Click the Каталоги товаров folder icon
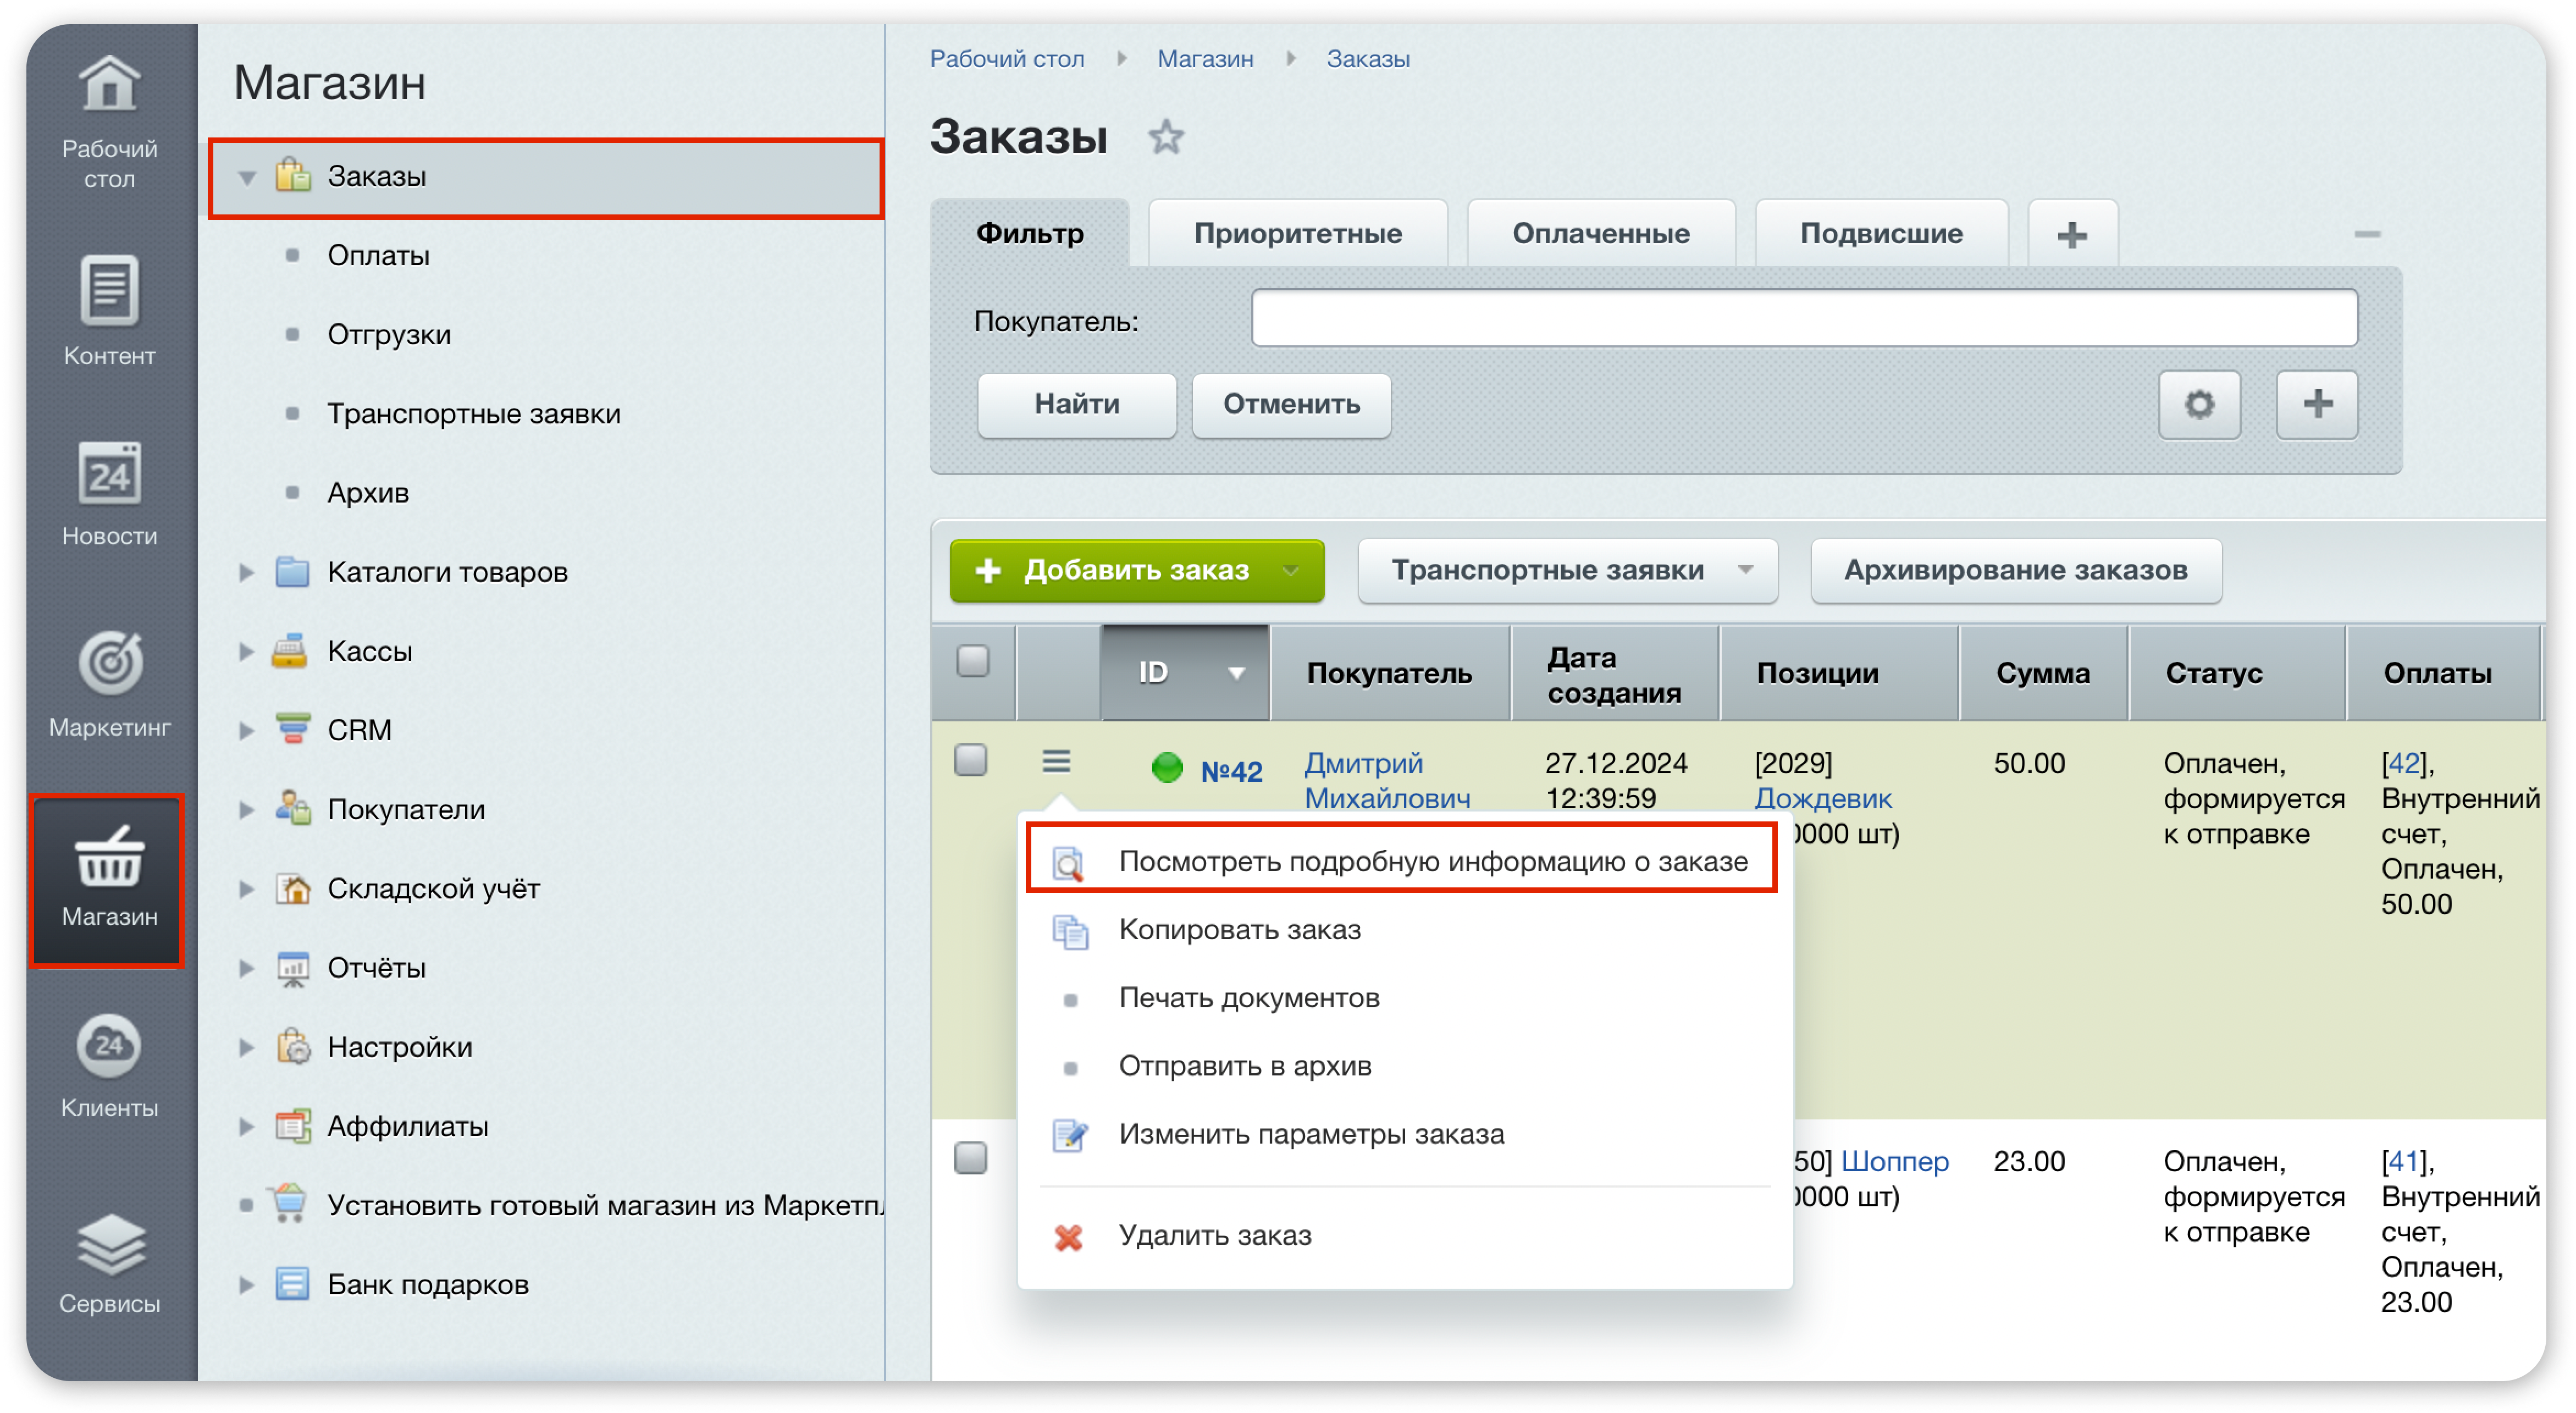 (292, 572)
